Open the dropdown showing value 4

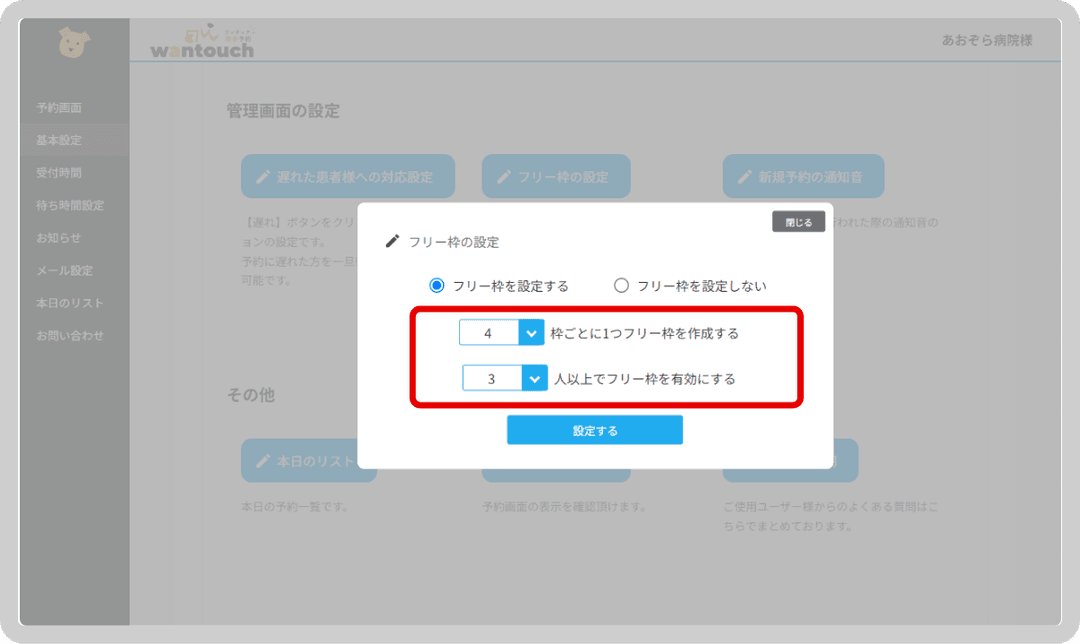530,332
